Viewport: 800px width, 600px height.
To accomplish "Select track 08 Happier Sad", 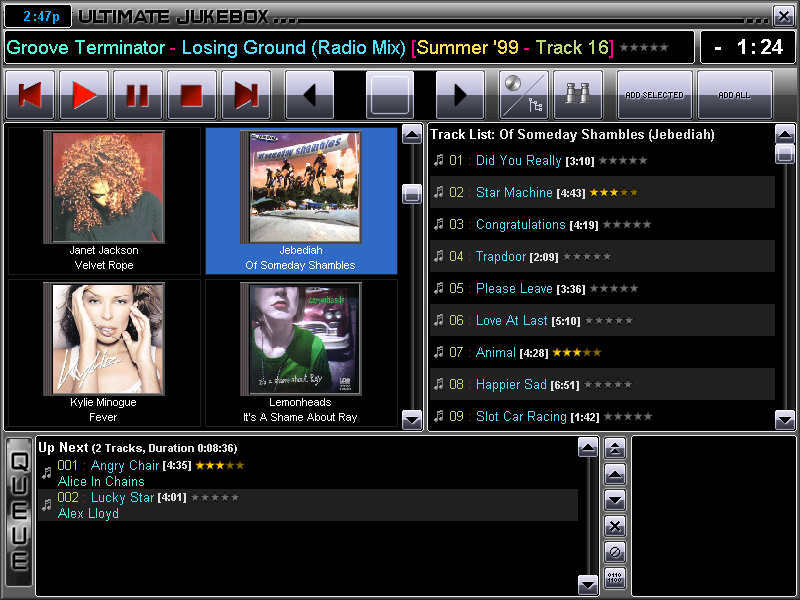I will coord(602,384).
